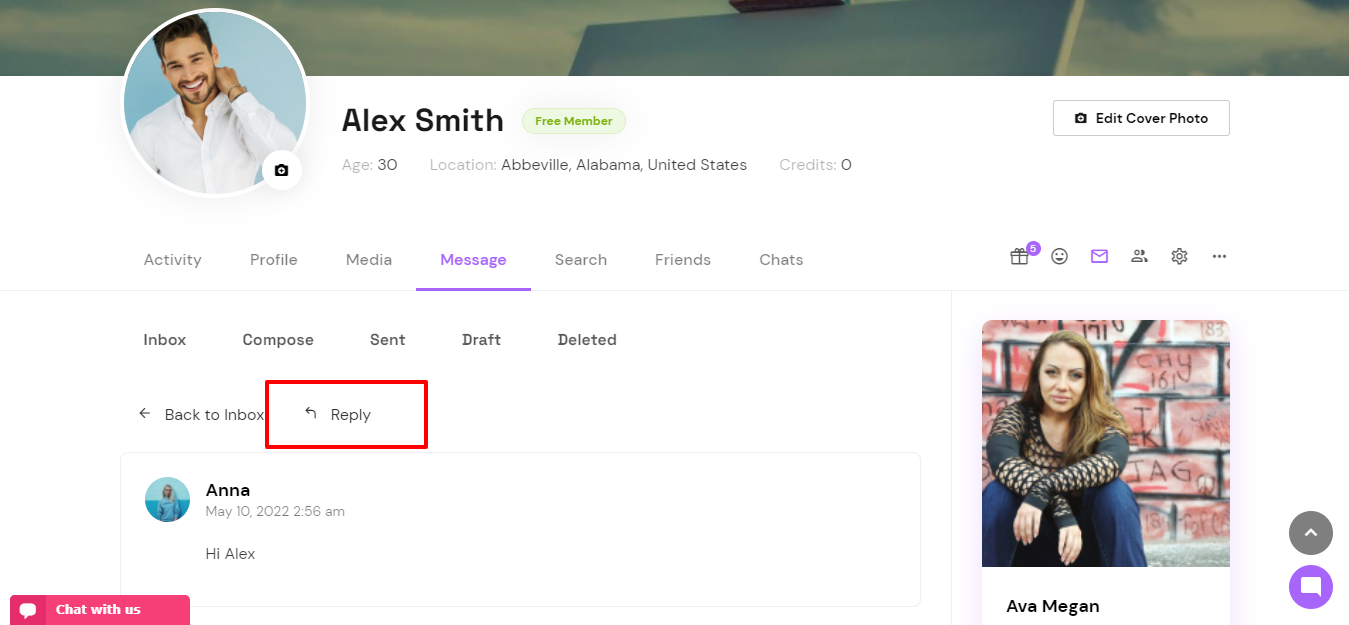Open the envelope messages icon
The image size is (1349, 625).
tap(1100, 257)
